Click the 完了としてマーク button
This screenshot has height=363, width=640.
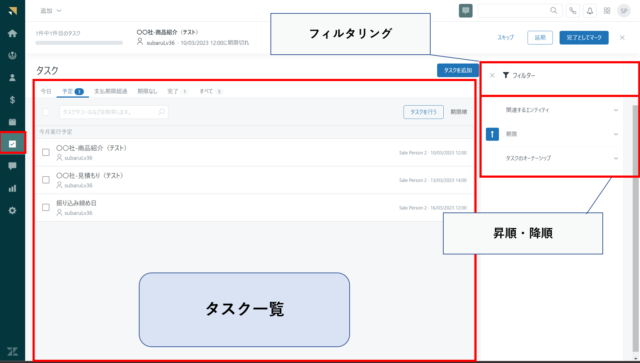point(584,38)
